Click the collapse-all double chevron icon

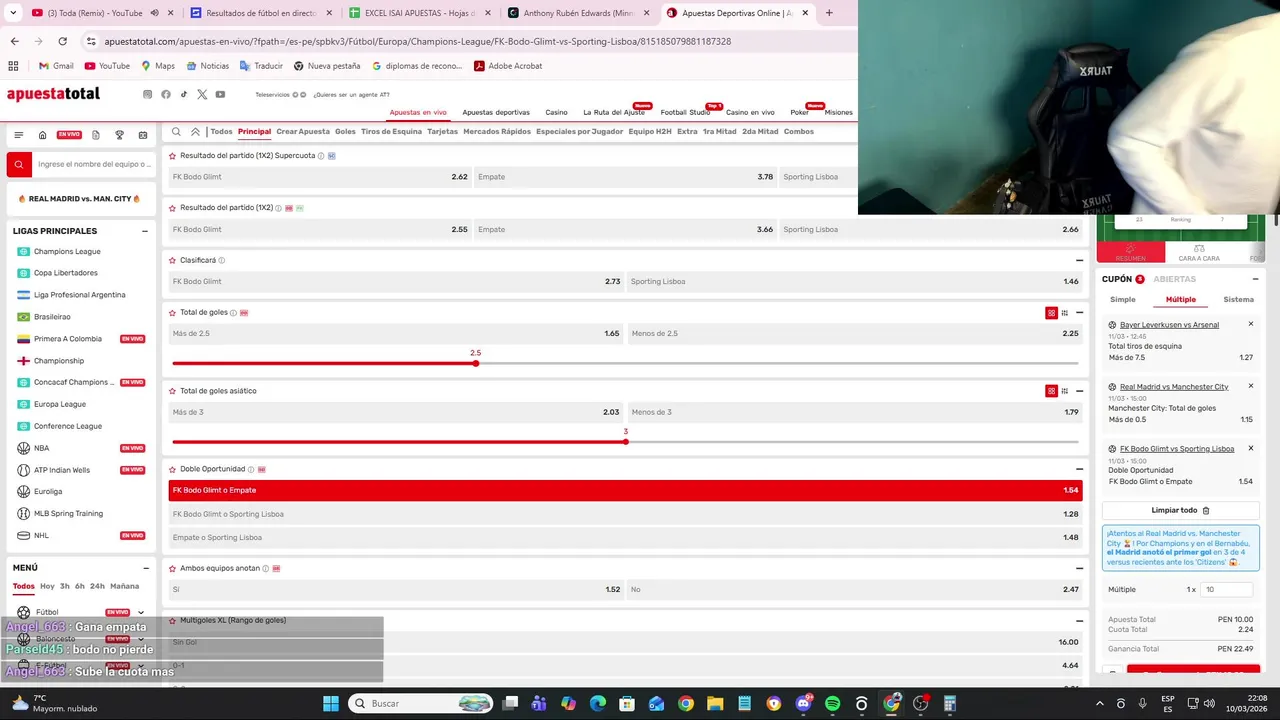pyautogui.click(x=195, y=131)
